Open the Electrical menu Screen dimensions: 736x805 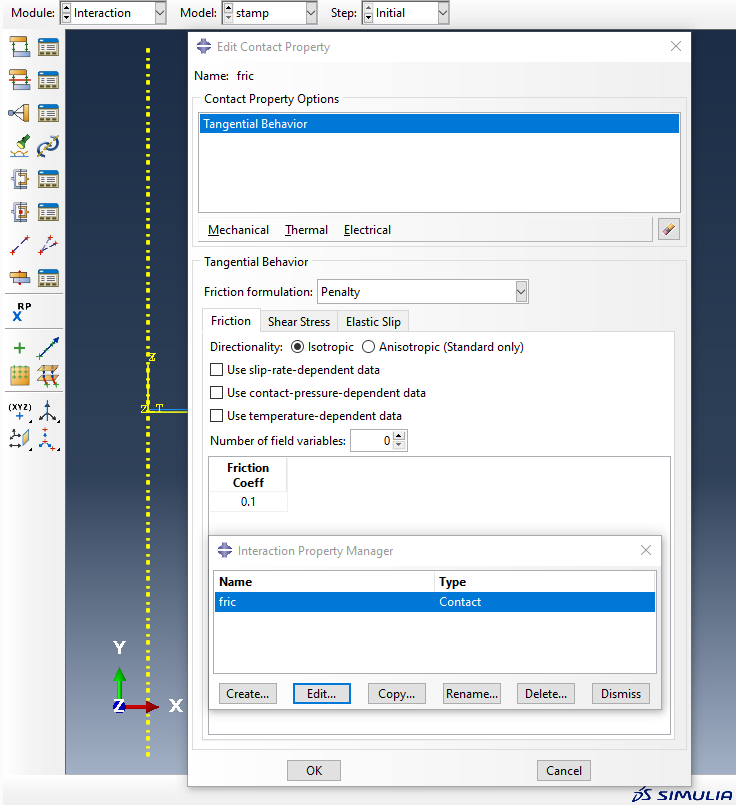367,230
